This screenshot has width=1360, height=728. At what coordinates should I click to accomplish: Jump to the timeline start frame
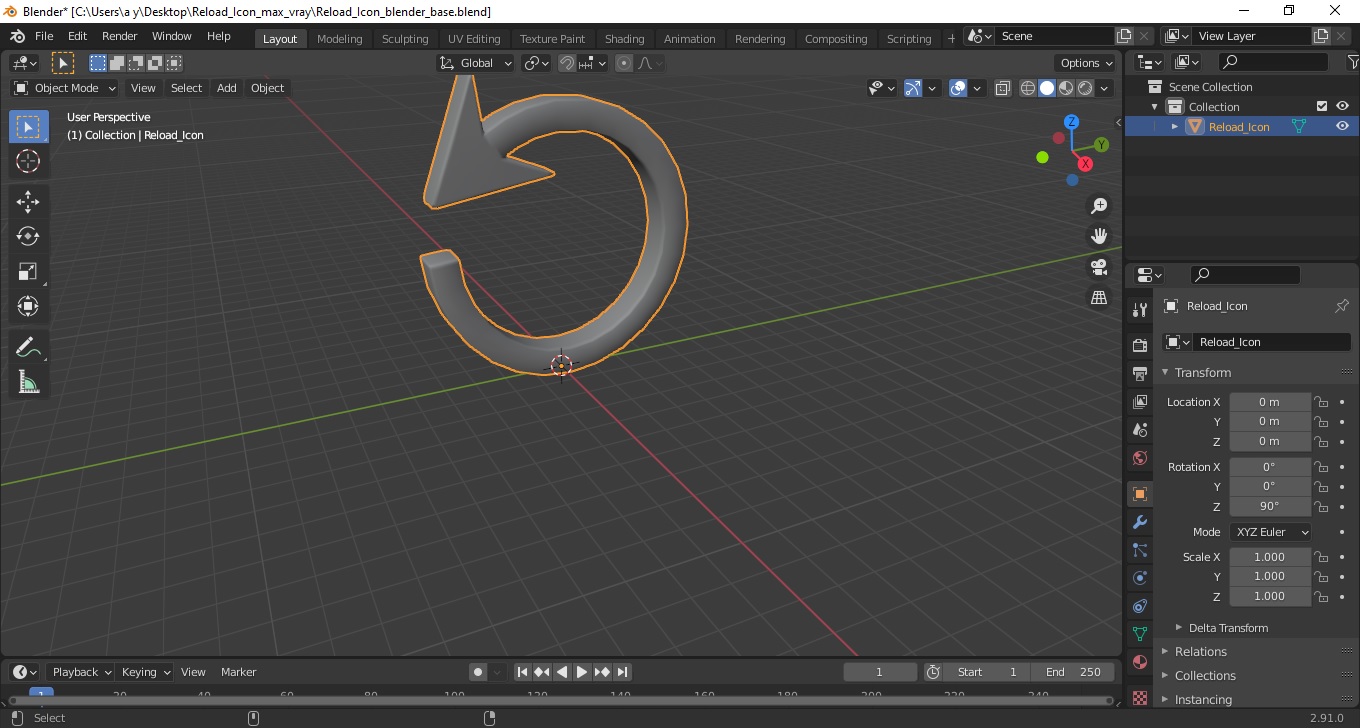(x=522, y=672)
